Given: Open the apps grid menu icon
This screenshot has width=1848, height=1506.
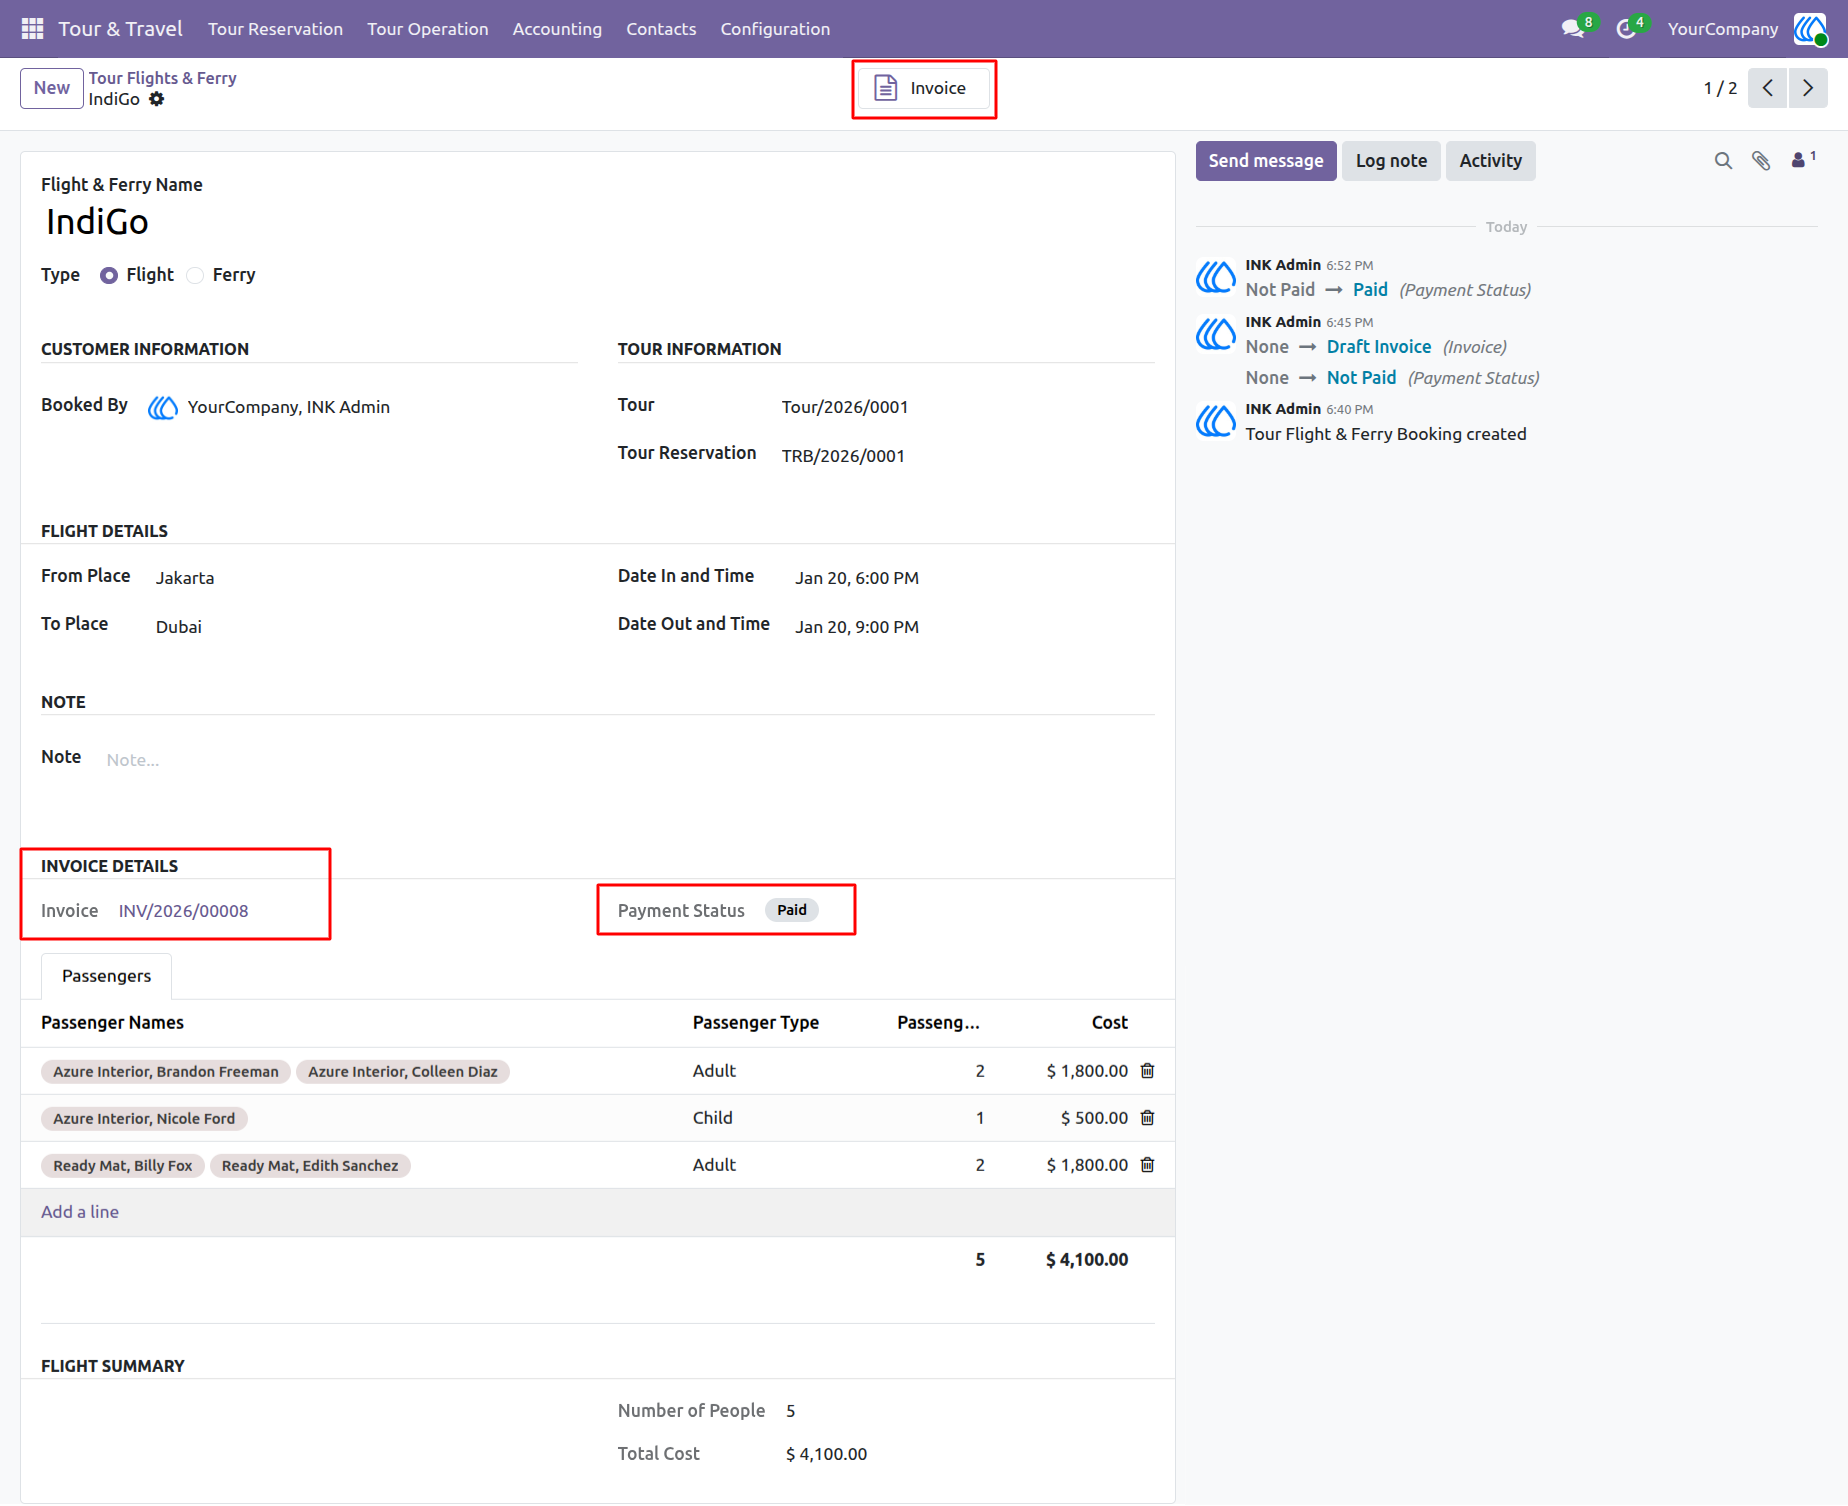Looking at the screenshot, I should coord(32,29).
